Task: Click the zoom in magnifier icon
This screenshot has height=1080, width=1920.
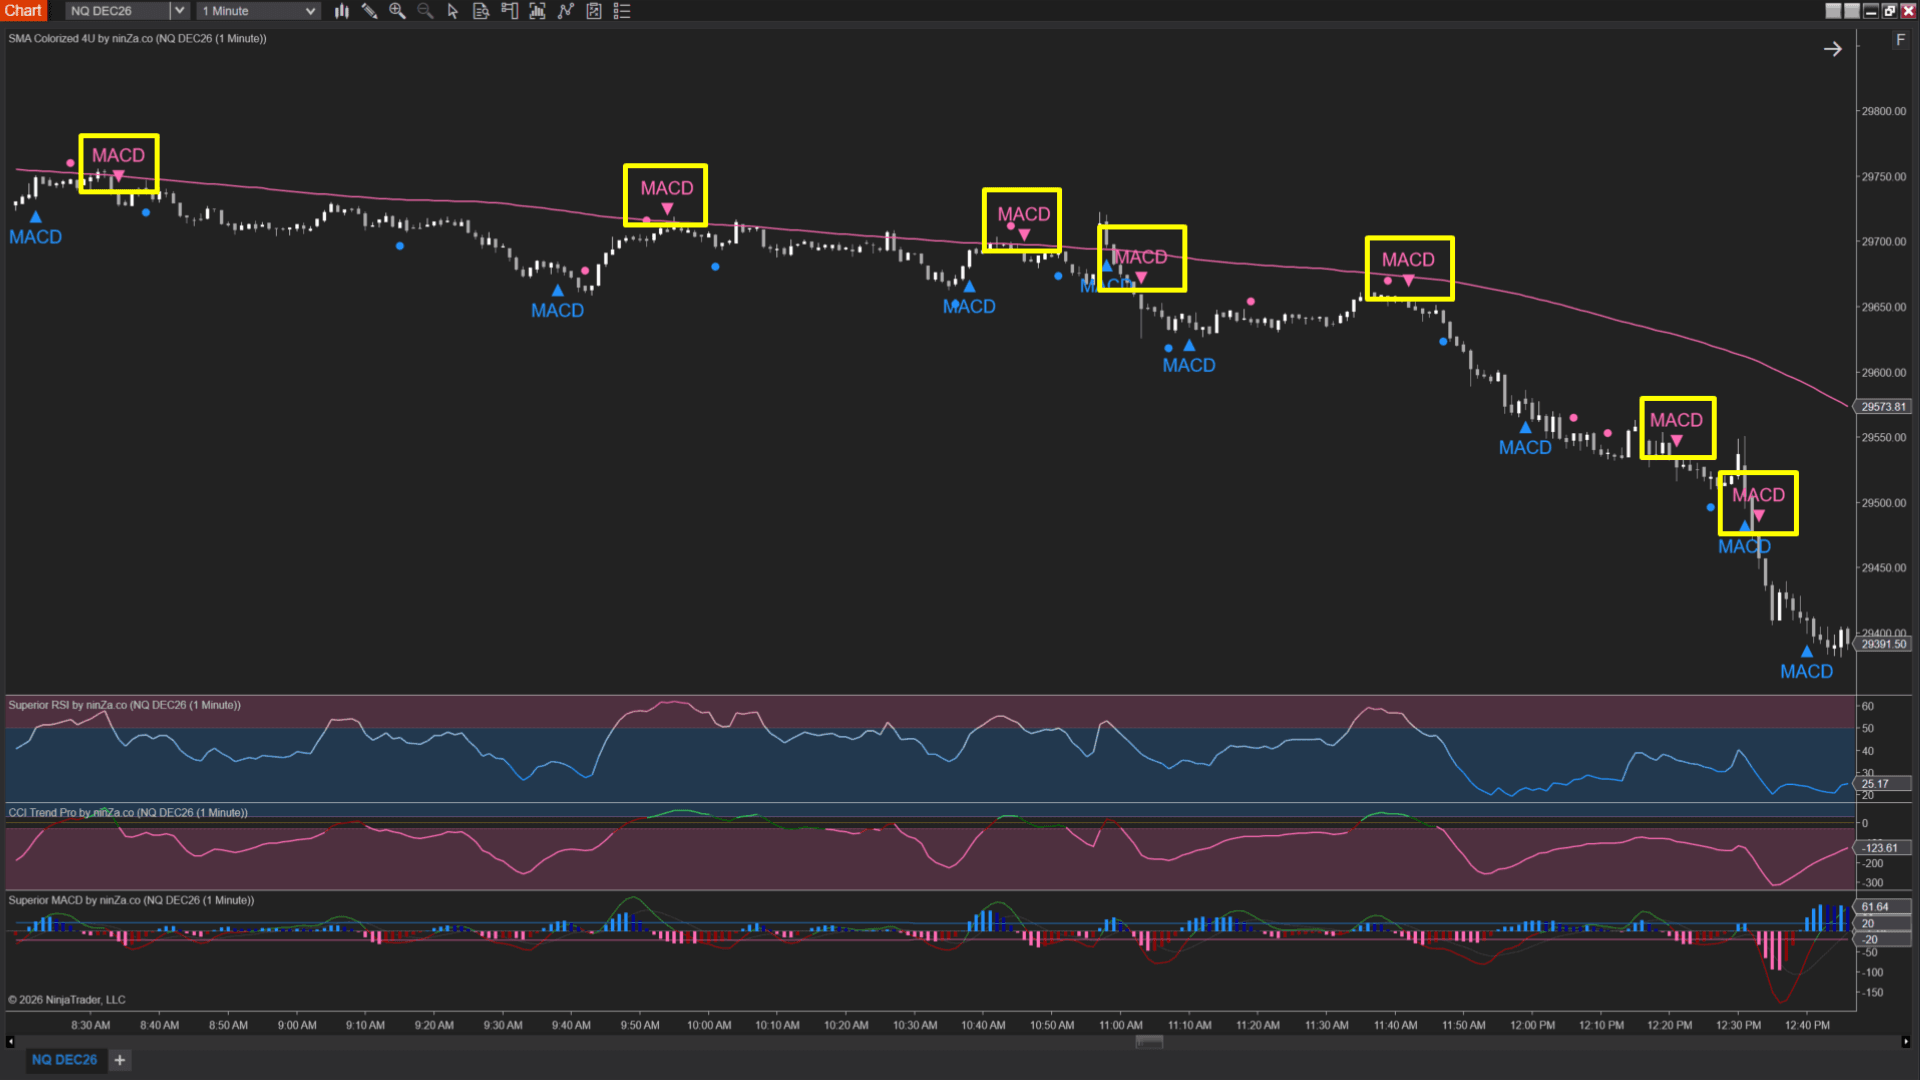Action: tap(397, 11)
